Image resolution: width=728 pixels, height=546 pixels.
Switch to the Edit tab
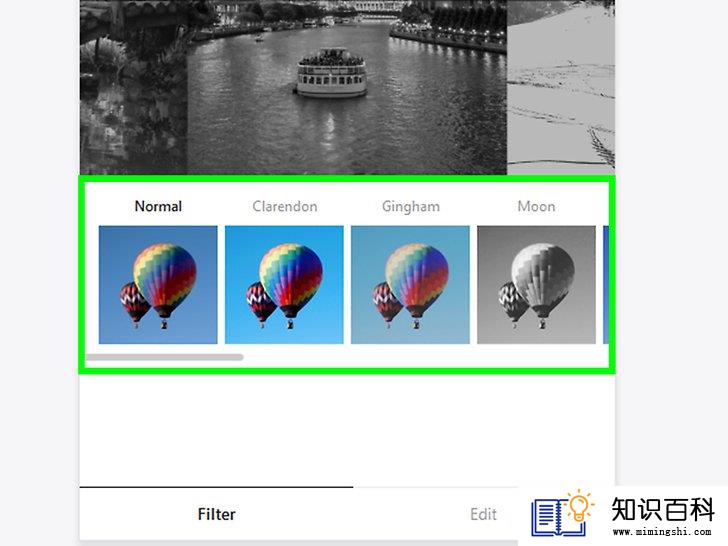pyautogui.click(x=483, y=514)
